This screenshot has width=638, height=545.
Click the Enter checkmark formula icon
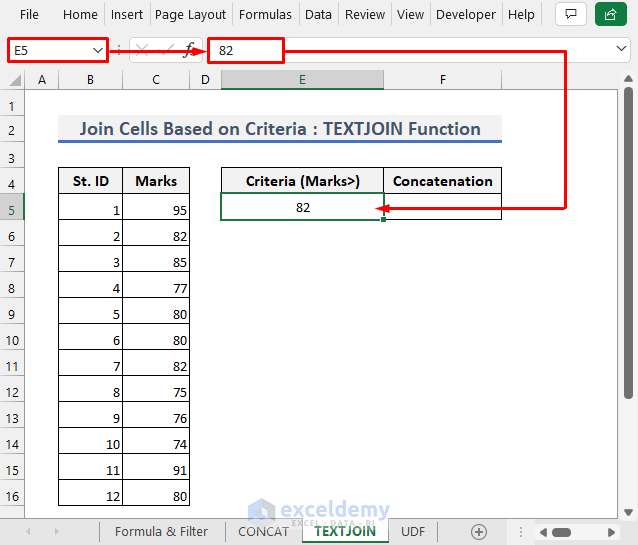tap(166, 50)
